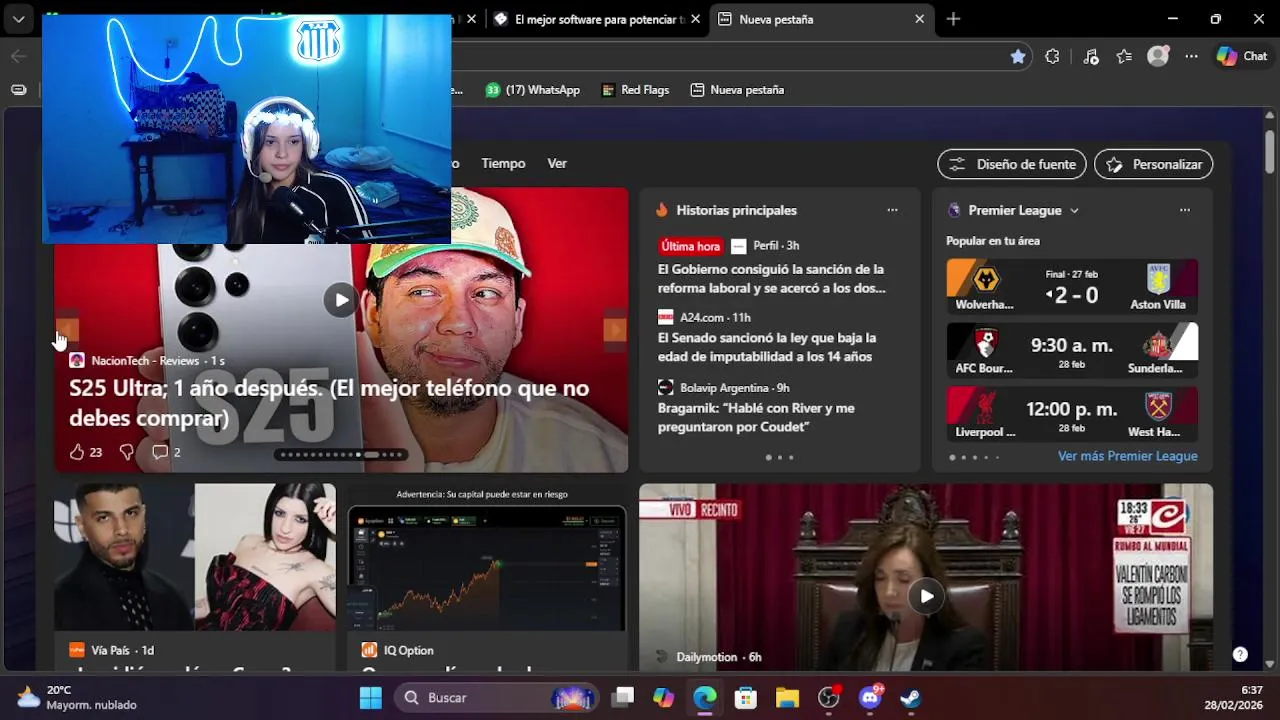Screen dimensions: 1280x720
Task: Open the Edge settings three-dot menu
Action: click(x=1191, y=57)
